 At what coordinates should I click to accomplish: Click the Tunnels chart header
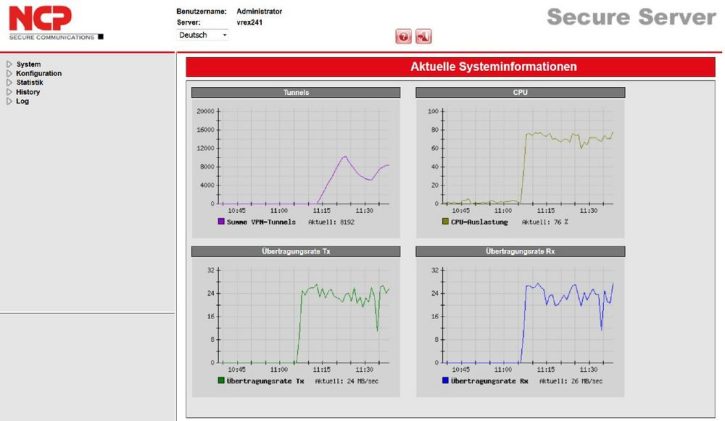pos(296,92)
